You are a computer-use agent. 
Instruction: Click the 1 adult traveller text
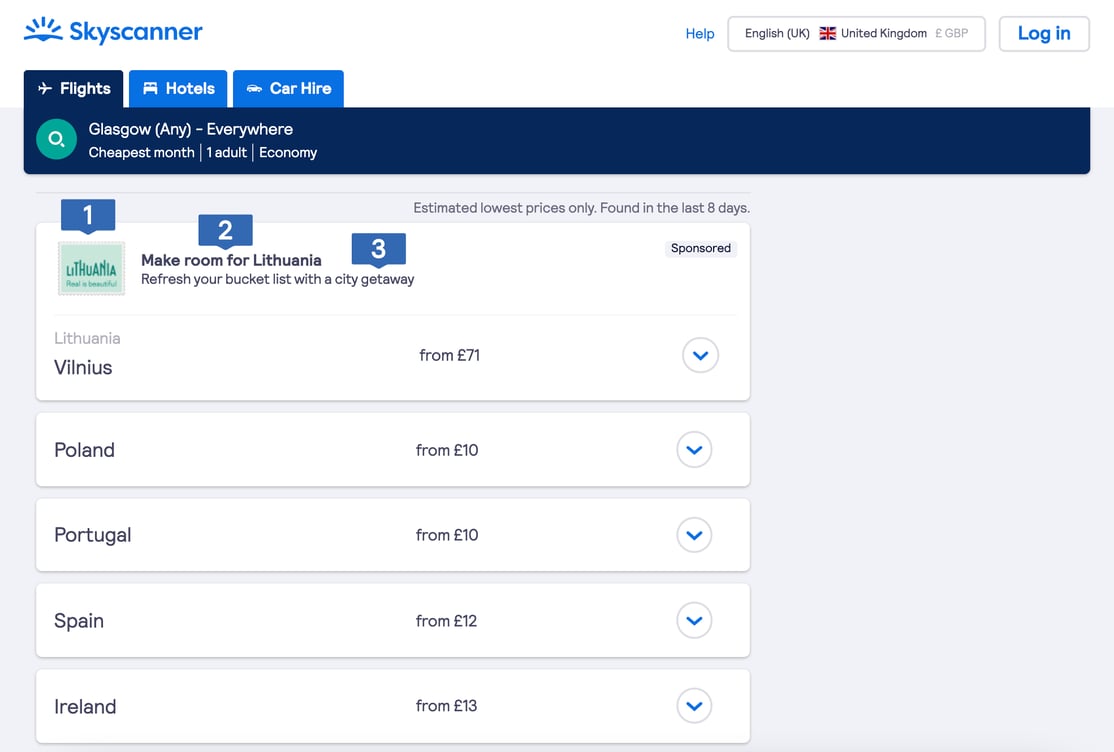click(x=227, y=153)
